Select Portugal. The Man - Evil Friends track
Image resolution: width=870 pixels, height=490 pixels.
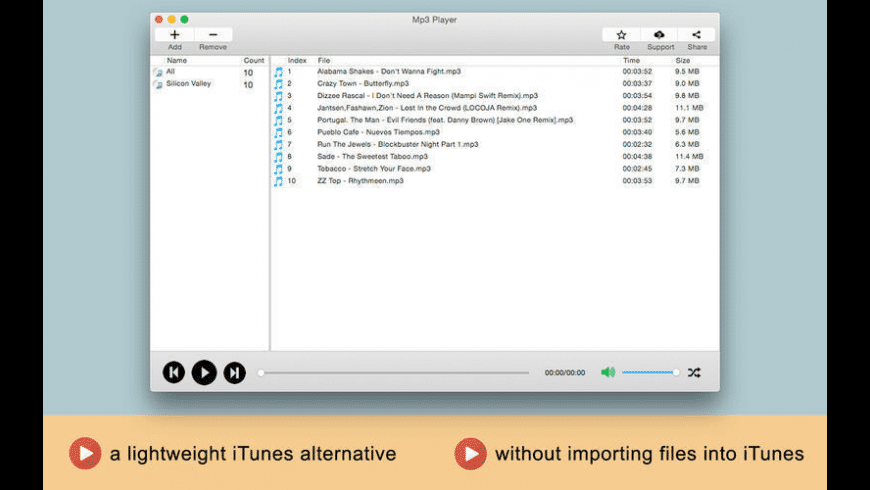(445, 120)
